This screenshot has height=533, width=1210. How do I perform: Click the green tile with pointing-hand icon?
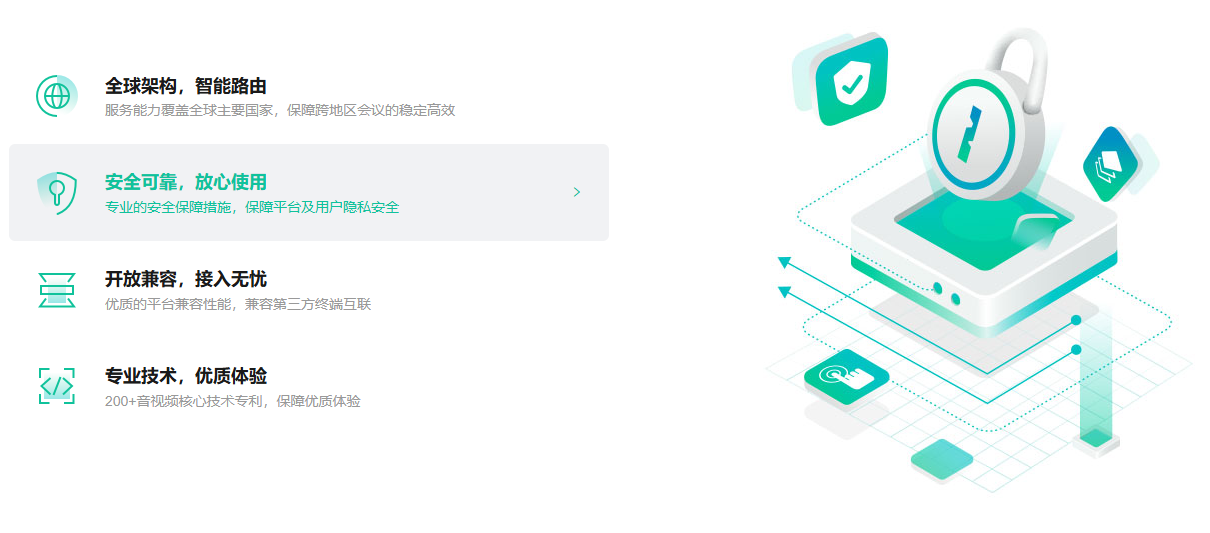point(846,378)
